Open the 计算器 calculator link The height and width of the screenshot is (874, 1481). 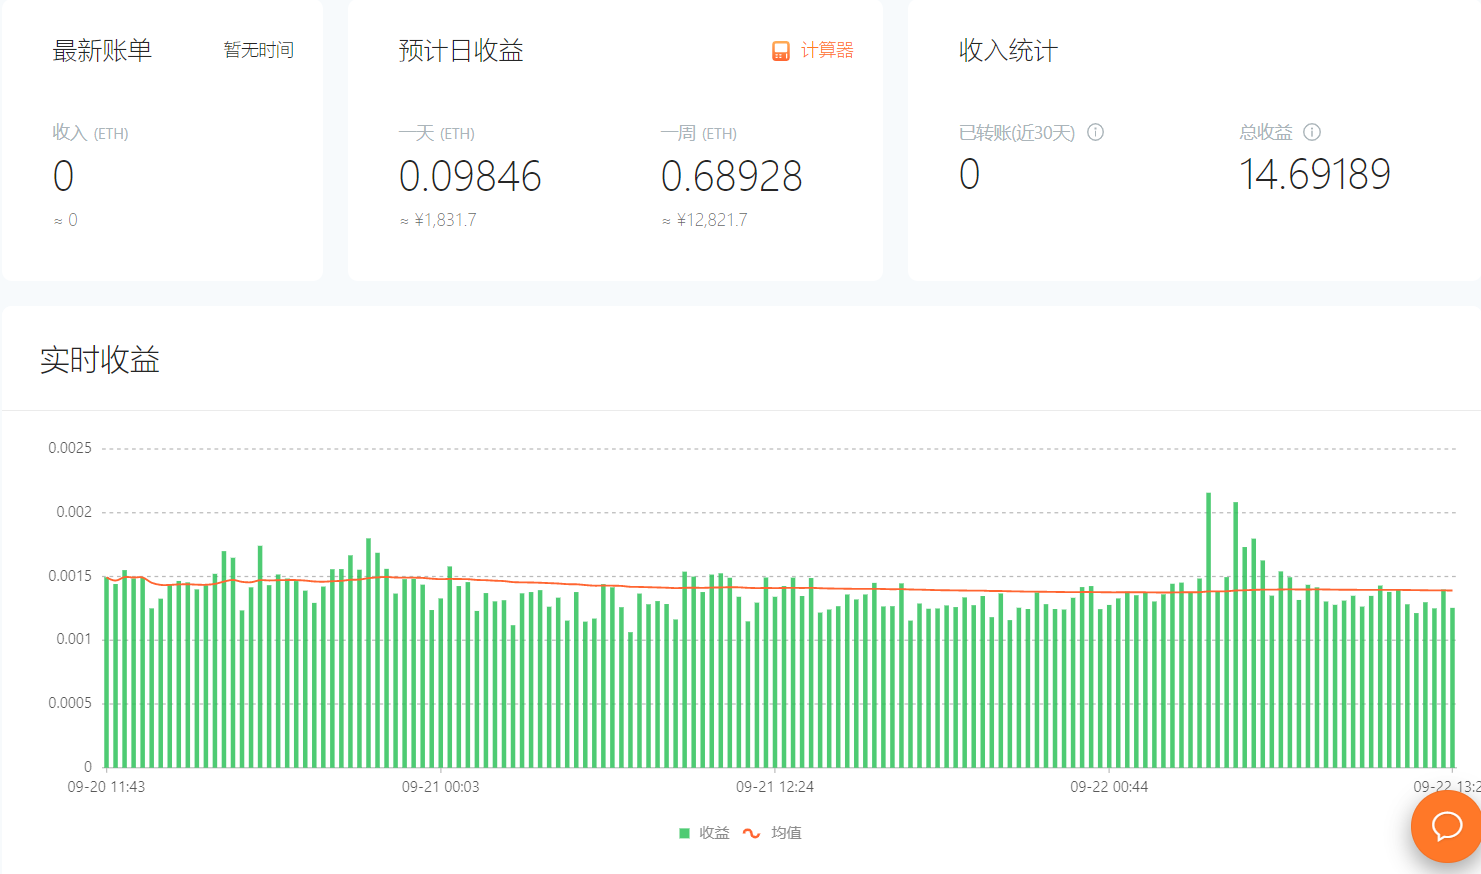[x=813, y=50]
